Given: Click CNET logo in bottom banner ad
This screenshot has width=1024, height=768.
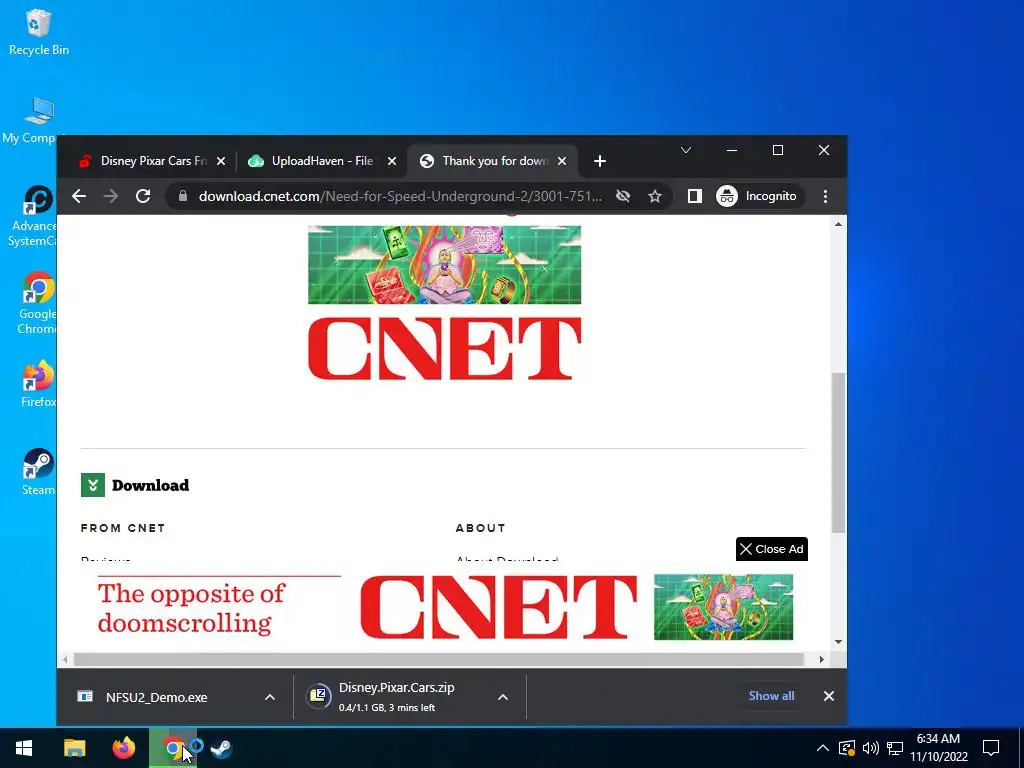Looking at the screenshot, I should (x=498, y=607).
